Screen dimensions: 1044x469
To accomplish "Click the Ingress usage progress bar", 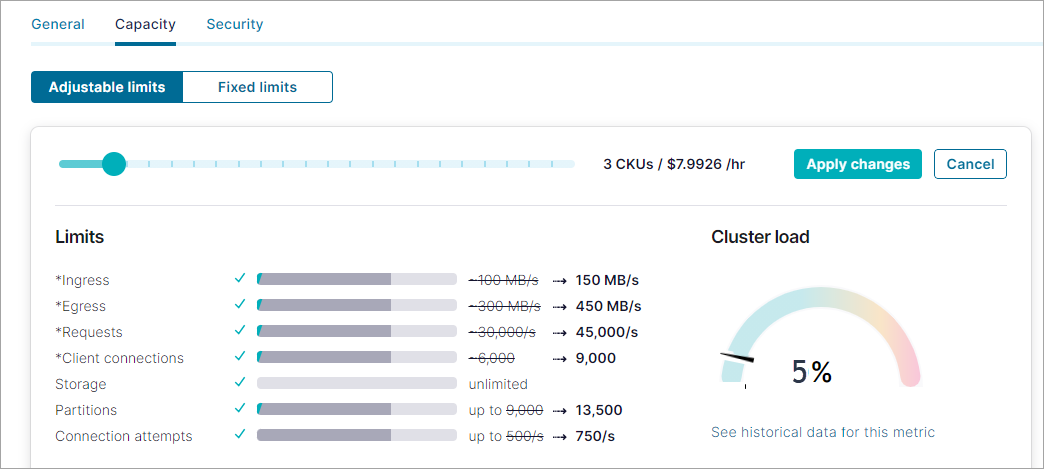I will (357, 280).
